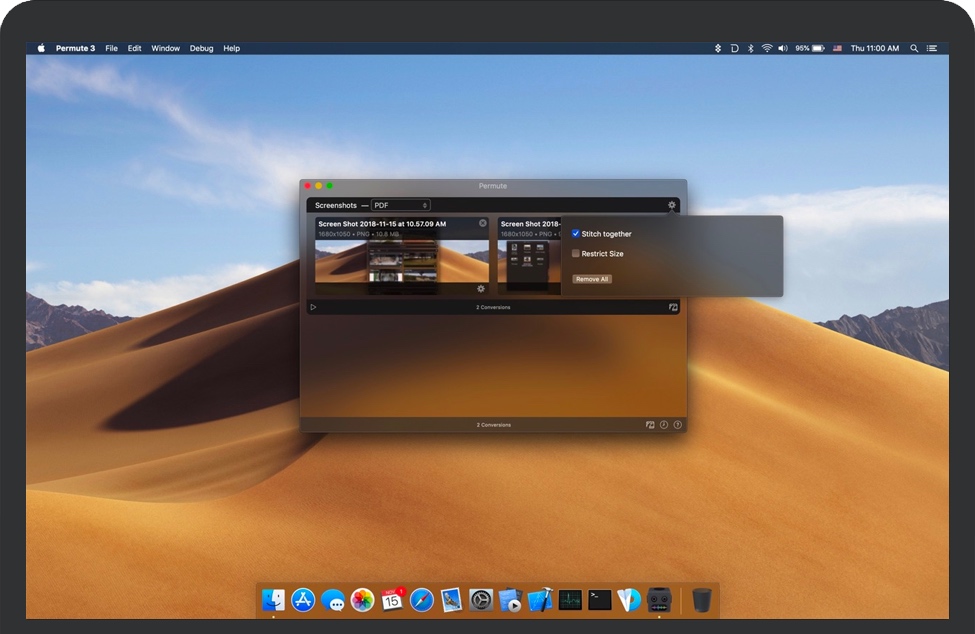Screen dimensions: 975x634
Task: Open settings gear on first screenshot thumbnail
Action: tap(481, 289)
